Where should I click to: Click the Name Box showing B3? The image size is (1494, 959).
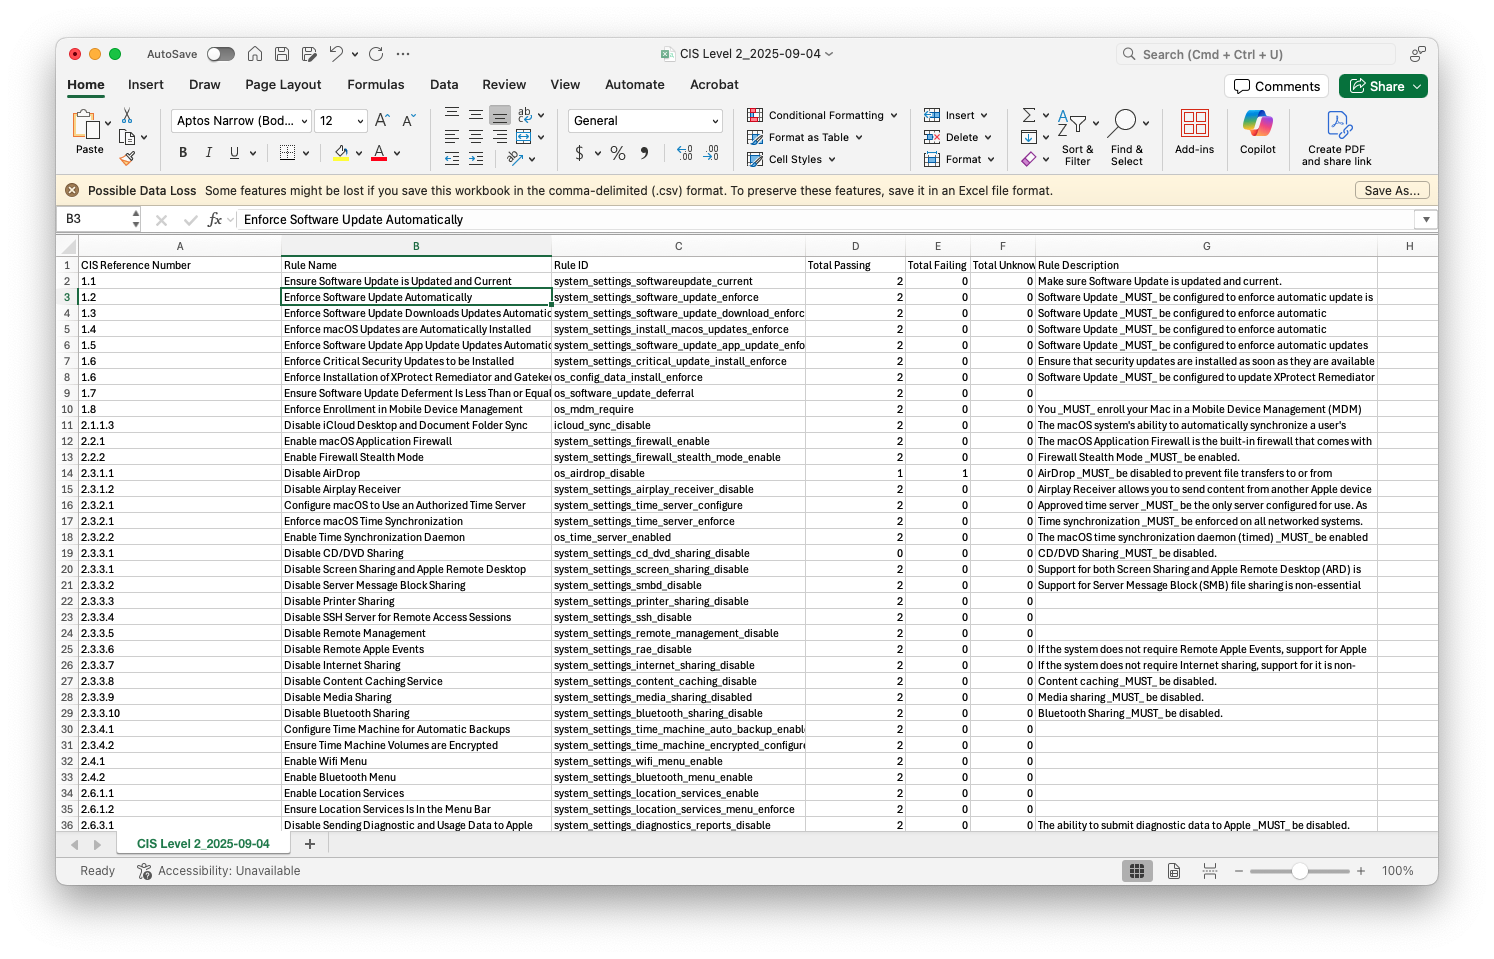[x=98, y=219]
